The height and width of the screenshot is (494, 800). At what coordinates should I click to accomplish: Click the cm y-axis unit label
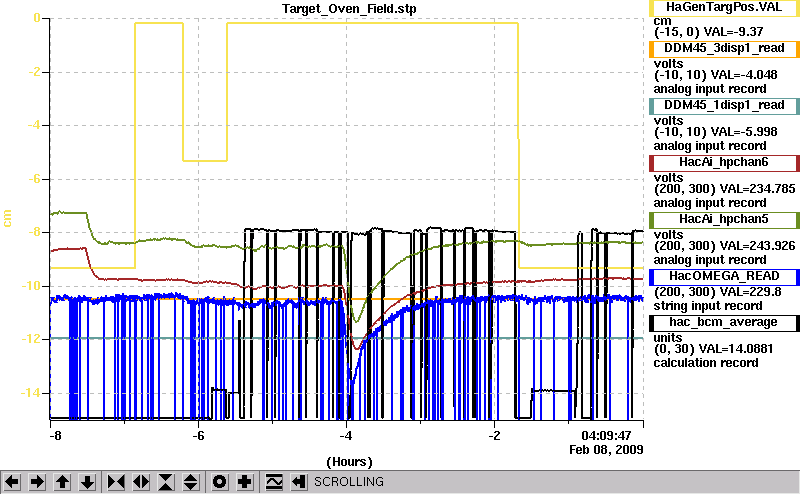pyautogui.click(x=7, y=218)
